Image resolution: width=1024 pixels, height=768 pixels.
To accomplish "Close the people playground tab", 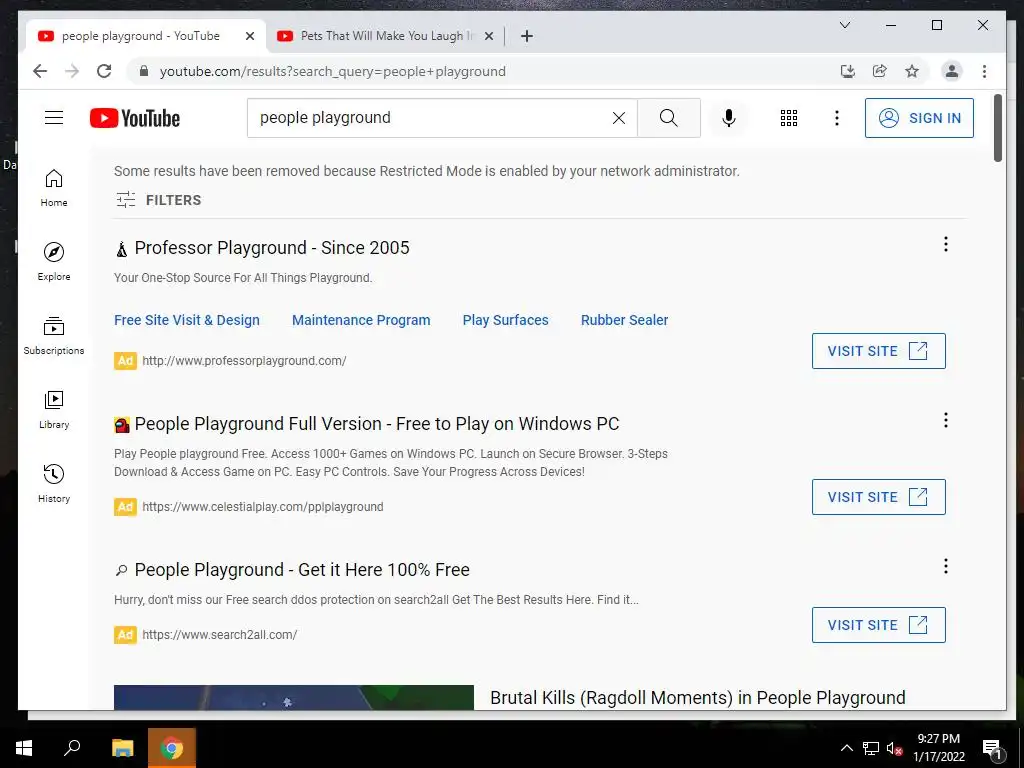I will 249,36.
